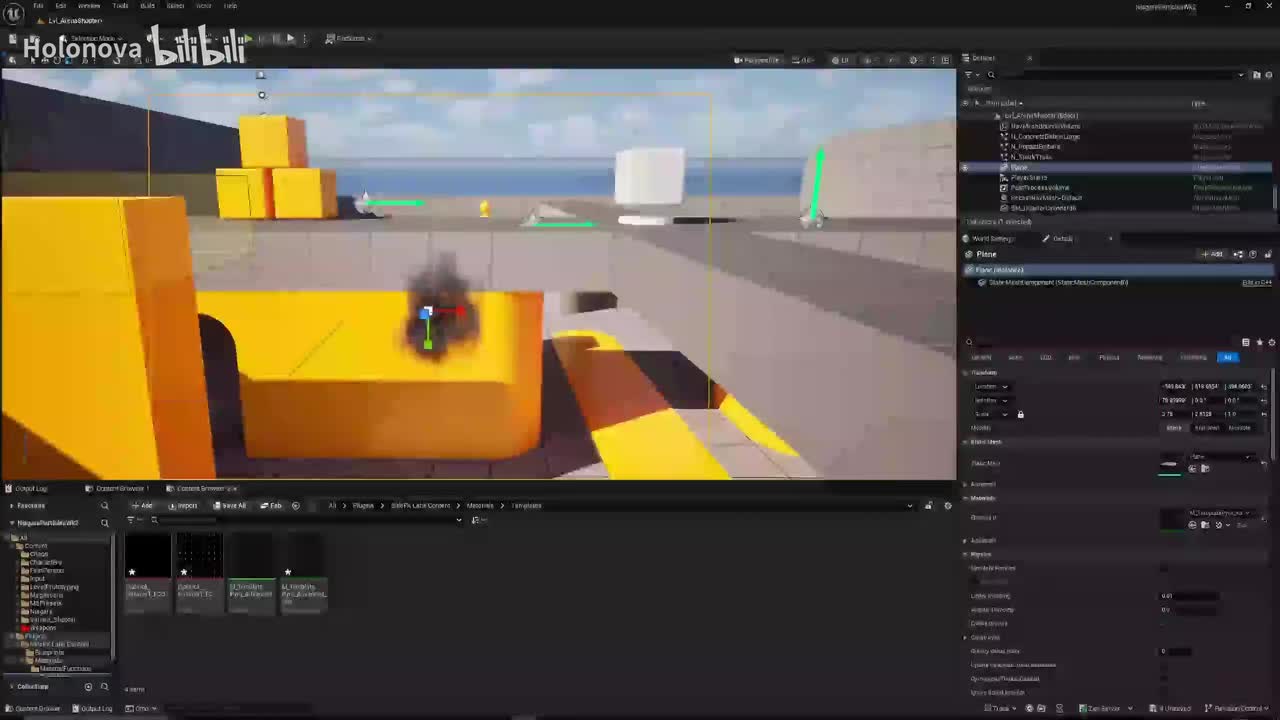Image resolution: width=1280 pixels, height=720 pixels.
Task: Open the Static Mesh asset dropdown
Action: tap(1221, 457)
